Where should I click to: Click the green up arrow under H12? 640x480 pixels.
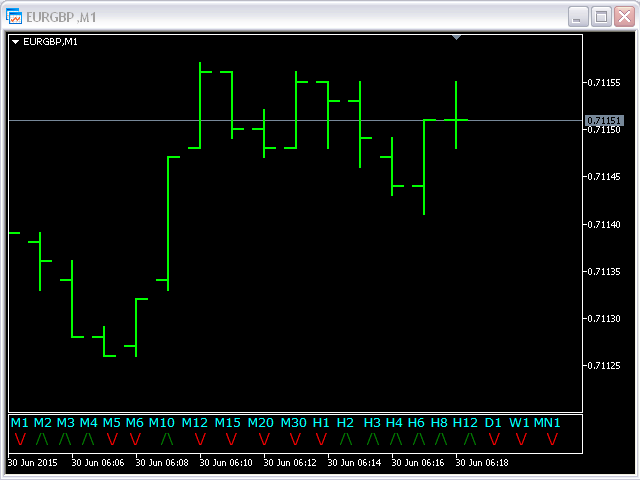(x=470, y=440)
